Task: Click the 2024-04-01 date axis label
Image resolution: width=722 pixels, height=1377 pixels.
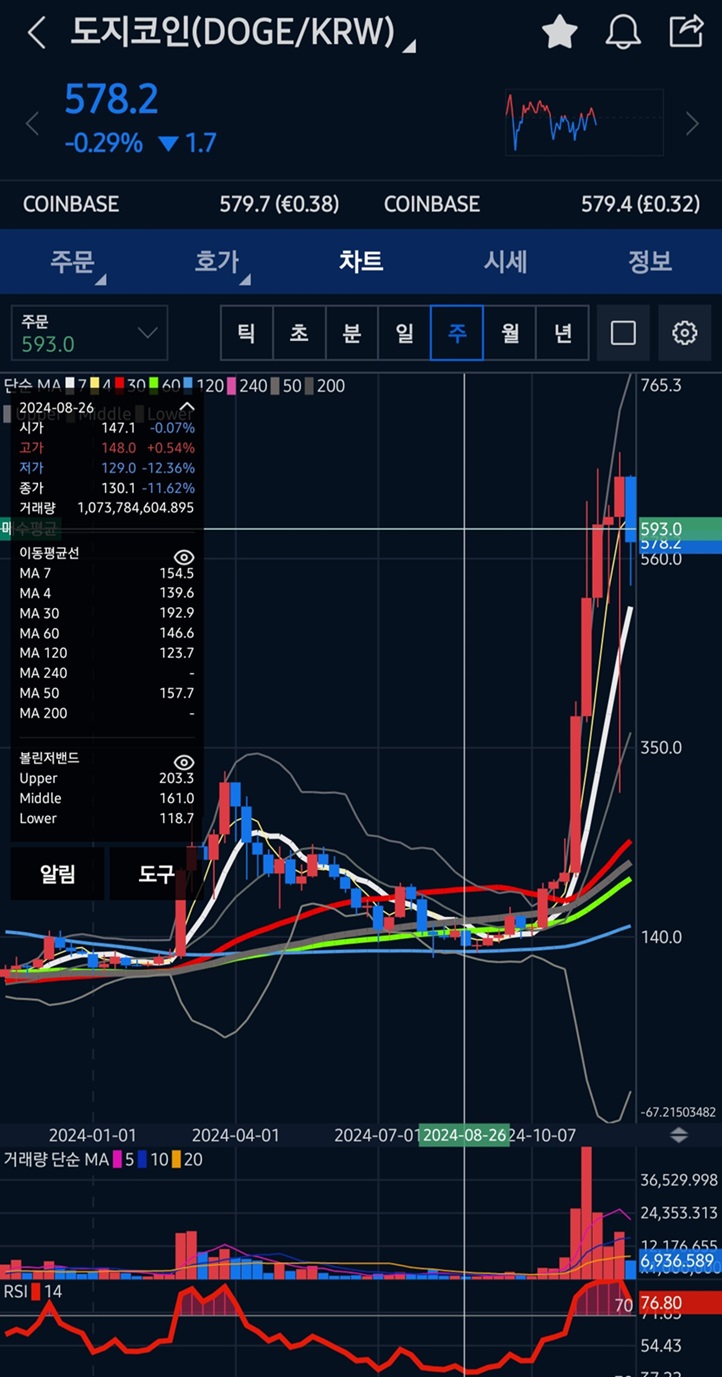Action: click(x=236, y=1135)
